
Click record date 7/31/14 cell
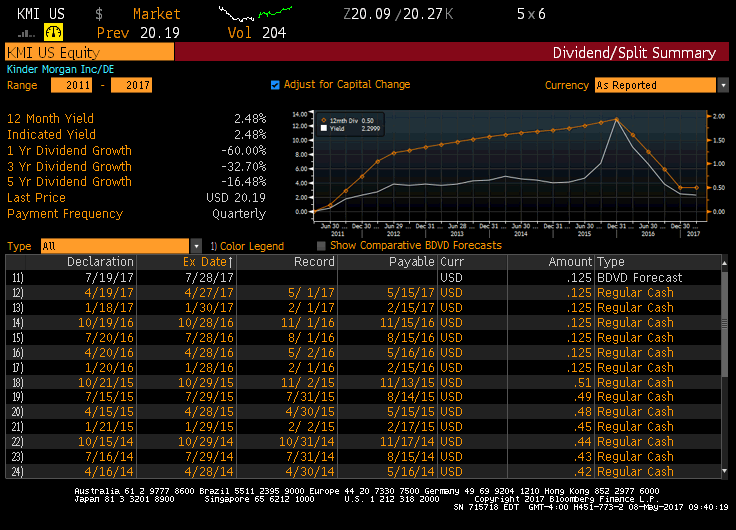coord(310,457)
